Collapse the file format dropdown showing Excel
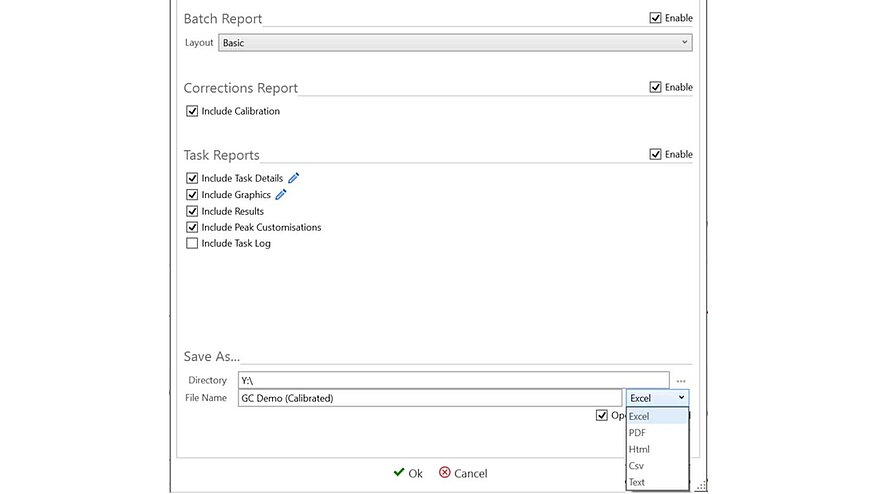The height and width of the screenshot is (494, 878). click(657, 398)
